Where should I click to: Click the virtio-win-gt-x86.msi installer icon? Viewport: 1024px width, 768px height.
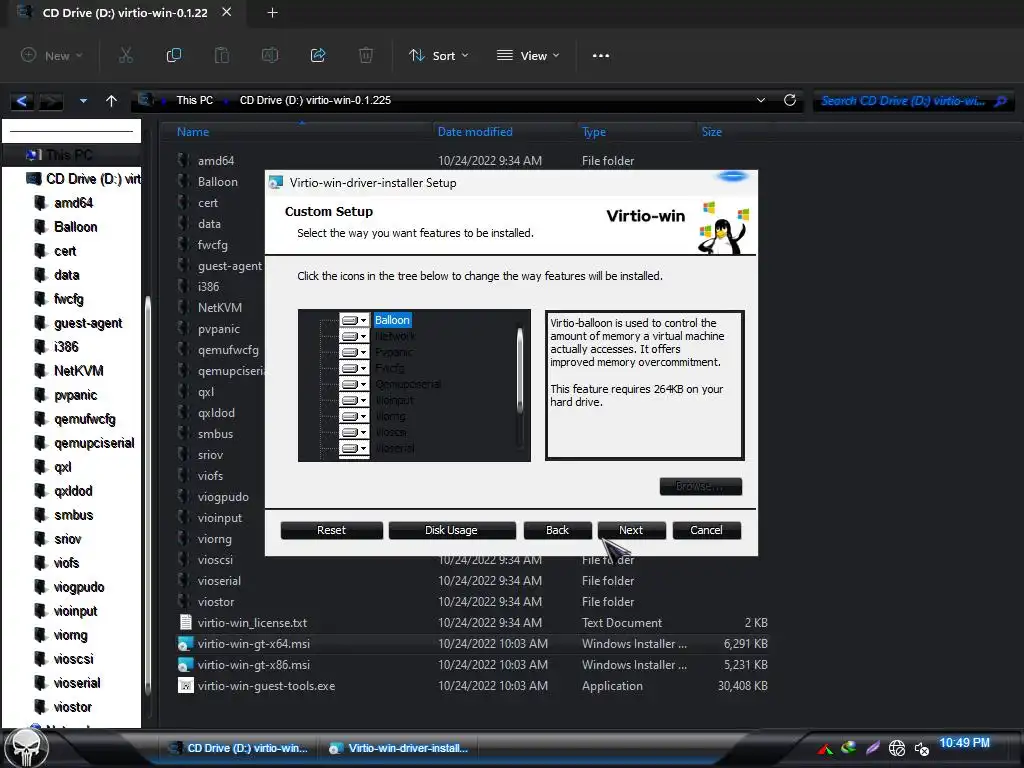pyautogui.click(x=185, y=665)
